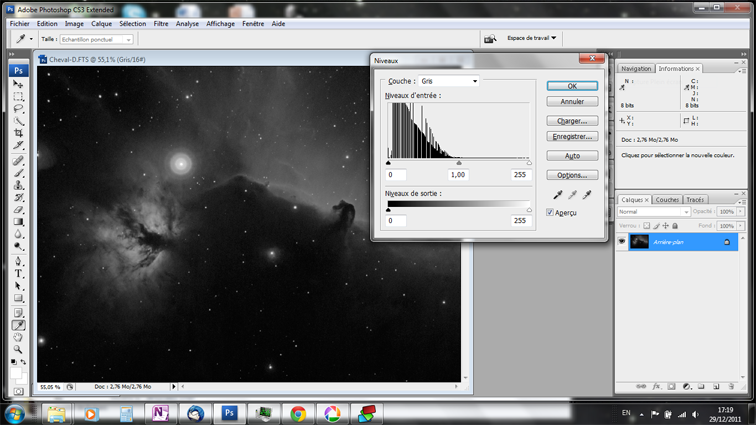Open the Affichage menu
Viewport: 756px width, 425px height.
coord(220,24)
